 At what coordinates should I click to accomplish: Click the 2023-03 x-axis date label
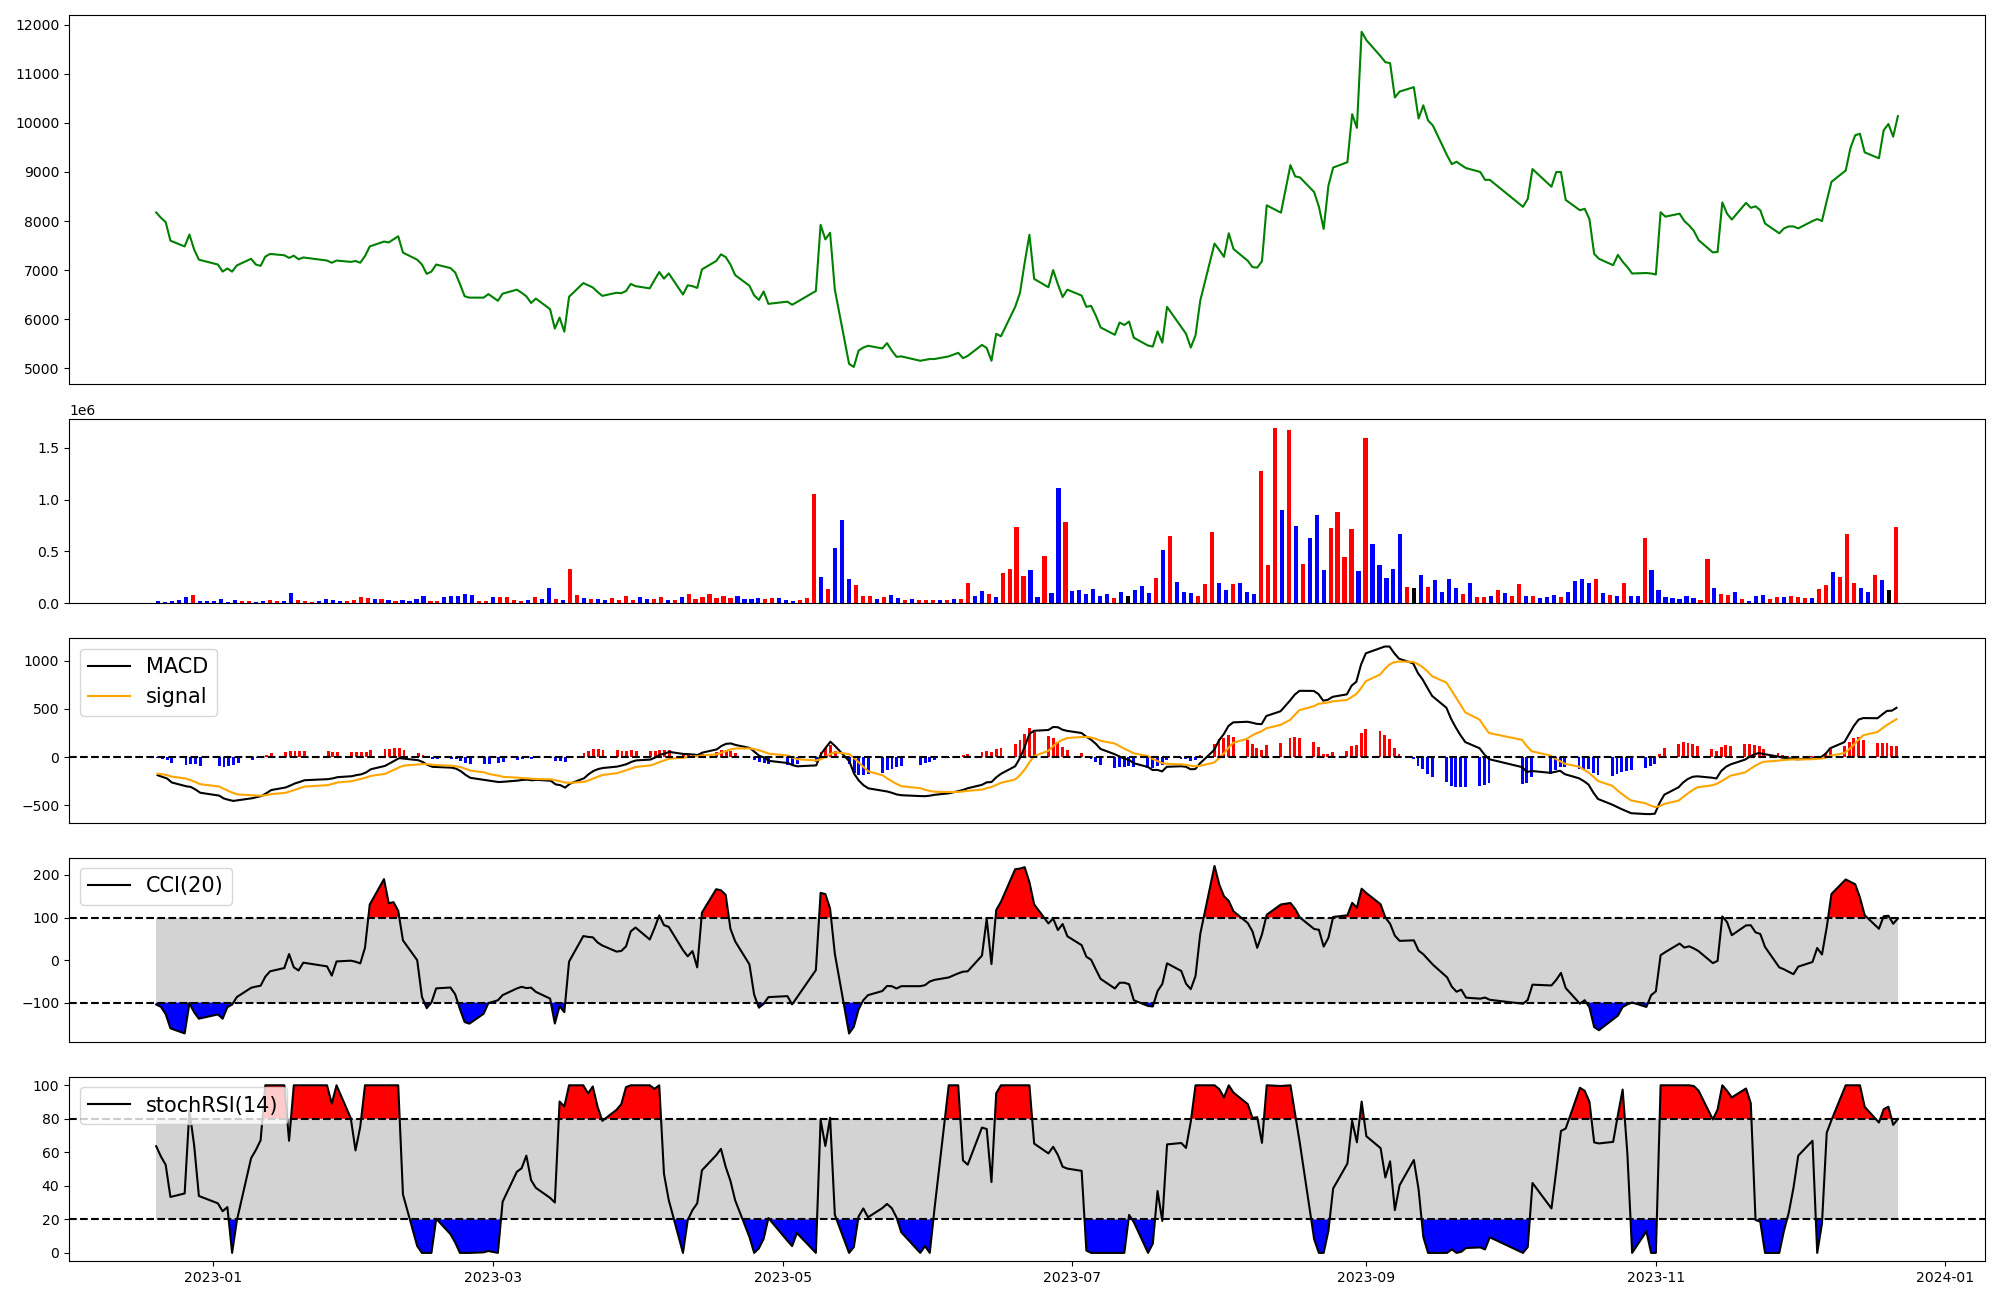click(x=493, y=1277)
